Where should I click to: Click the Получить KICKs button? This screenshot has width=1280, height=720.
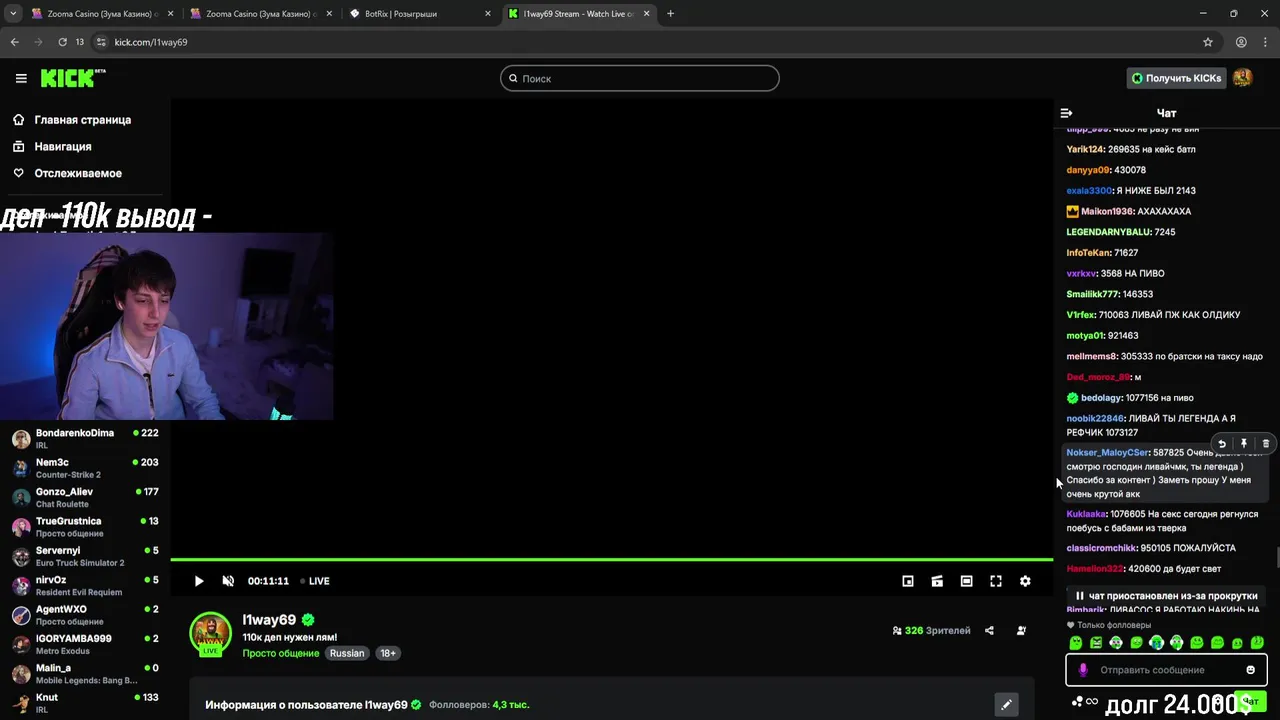coord(1176,78)
